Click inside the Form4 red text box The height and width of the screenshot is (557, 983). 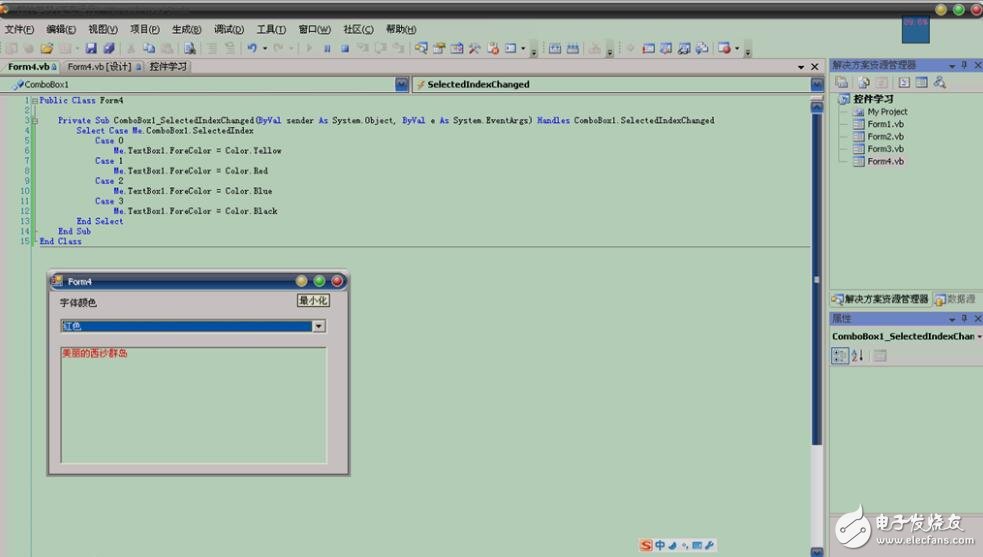pyautogui.click(x=193, y=405)
